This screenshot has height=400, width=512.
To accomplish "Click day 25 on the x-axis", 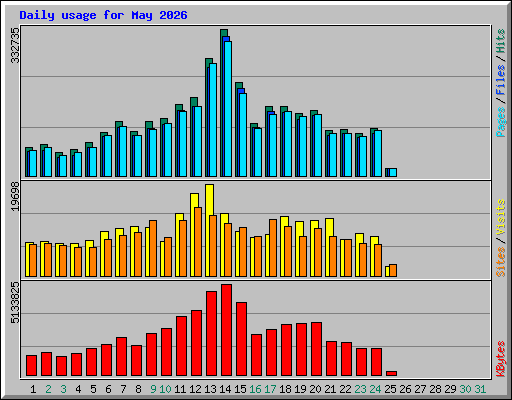I will (x=390, y=389).
